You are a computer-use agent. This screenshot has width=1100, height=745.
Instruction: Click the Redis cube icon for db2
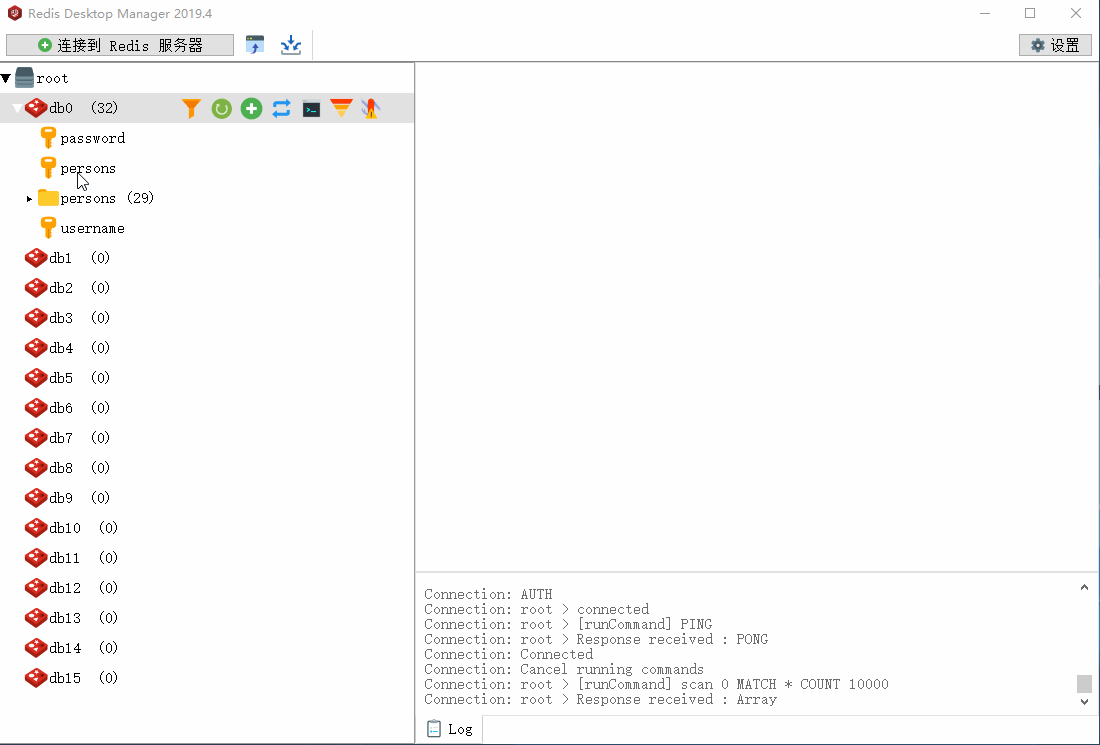[36, 288]
